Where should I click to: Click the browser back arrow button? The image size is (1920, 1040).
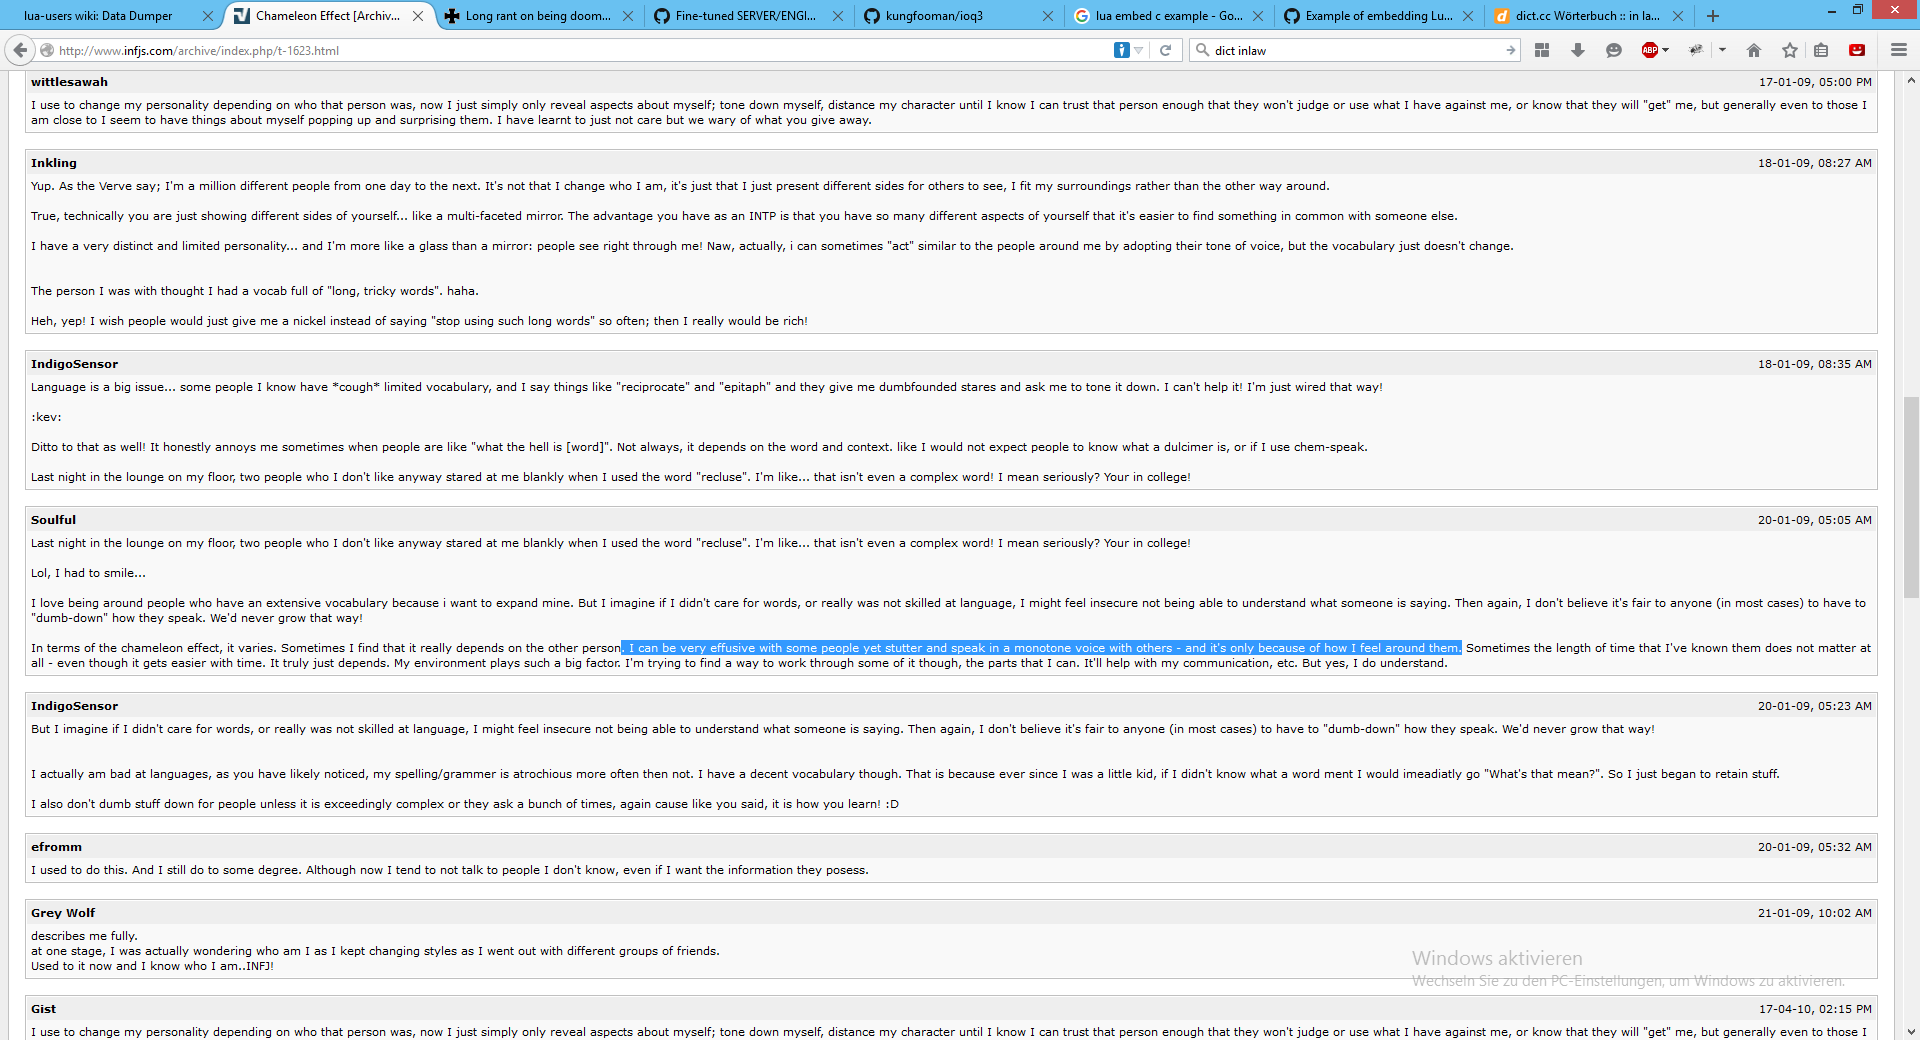click(20, 50)
